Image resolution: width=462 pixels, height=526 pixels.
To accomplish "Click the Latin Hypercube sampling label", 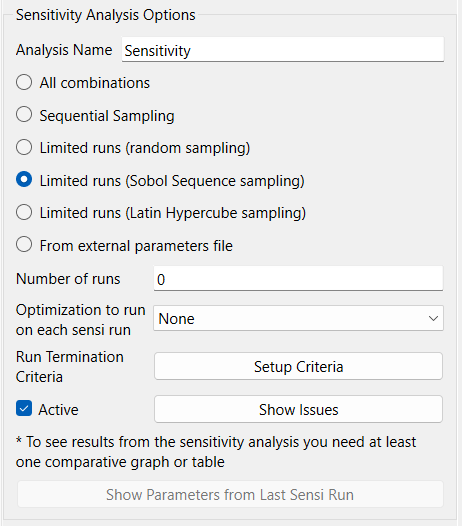I will pyautogui.click(x=173, y=213).
